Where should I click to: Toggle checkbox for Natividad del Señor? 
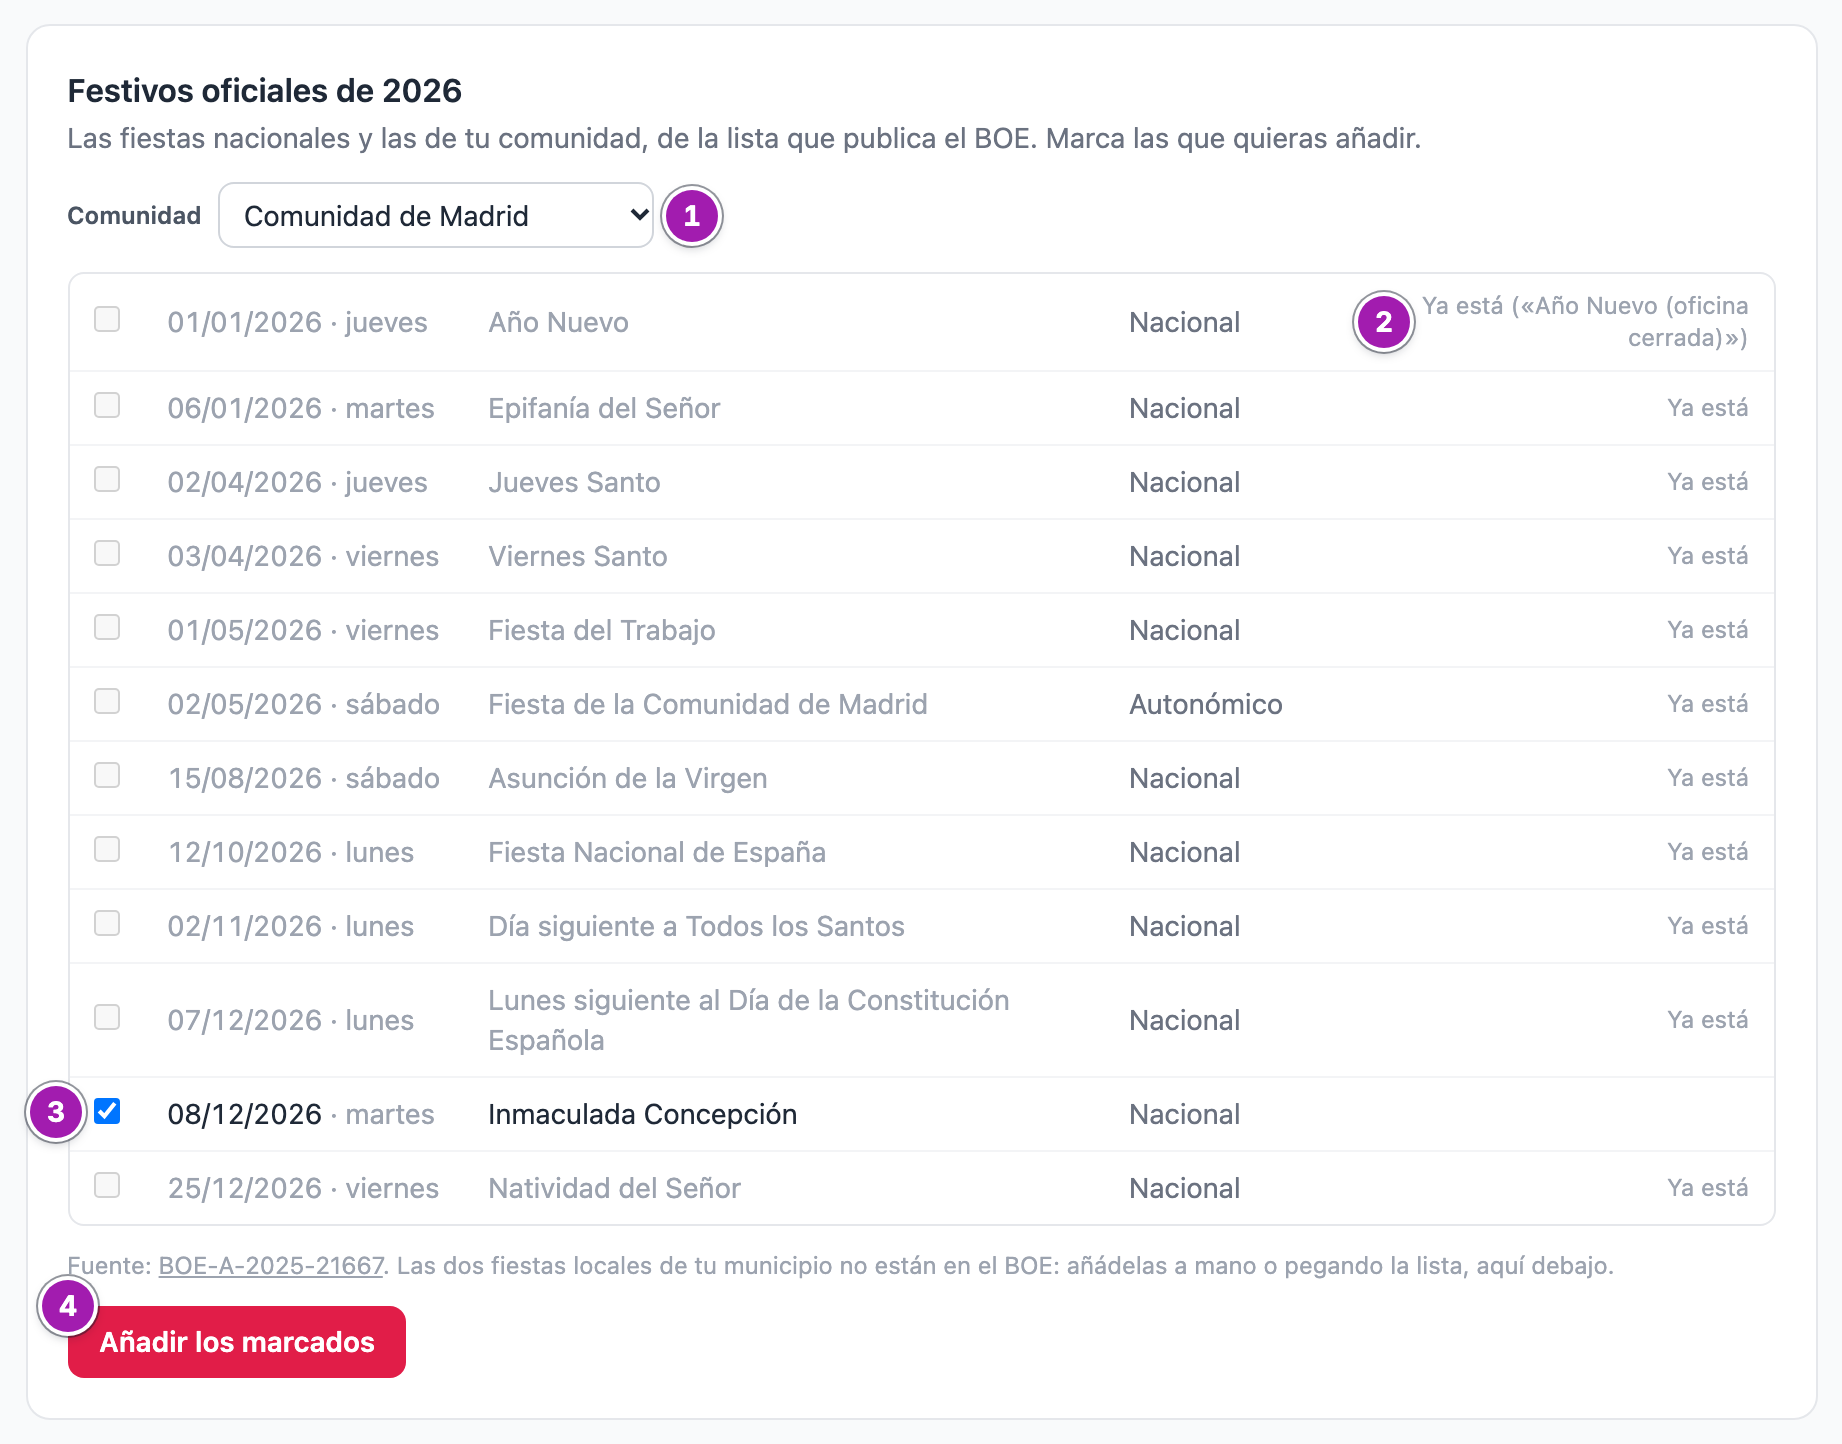[107, 1185]
